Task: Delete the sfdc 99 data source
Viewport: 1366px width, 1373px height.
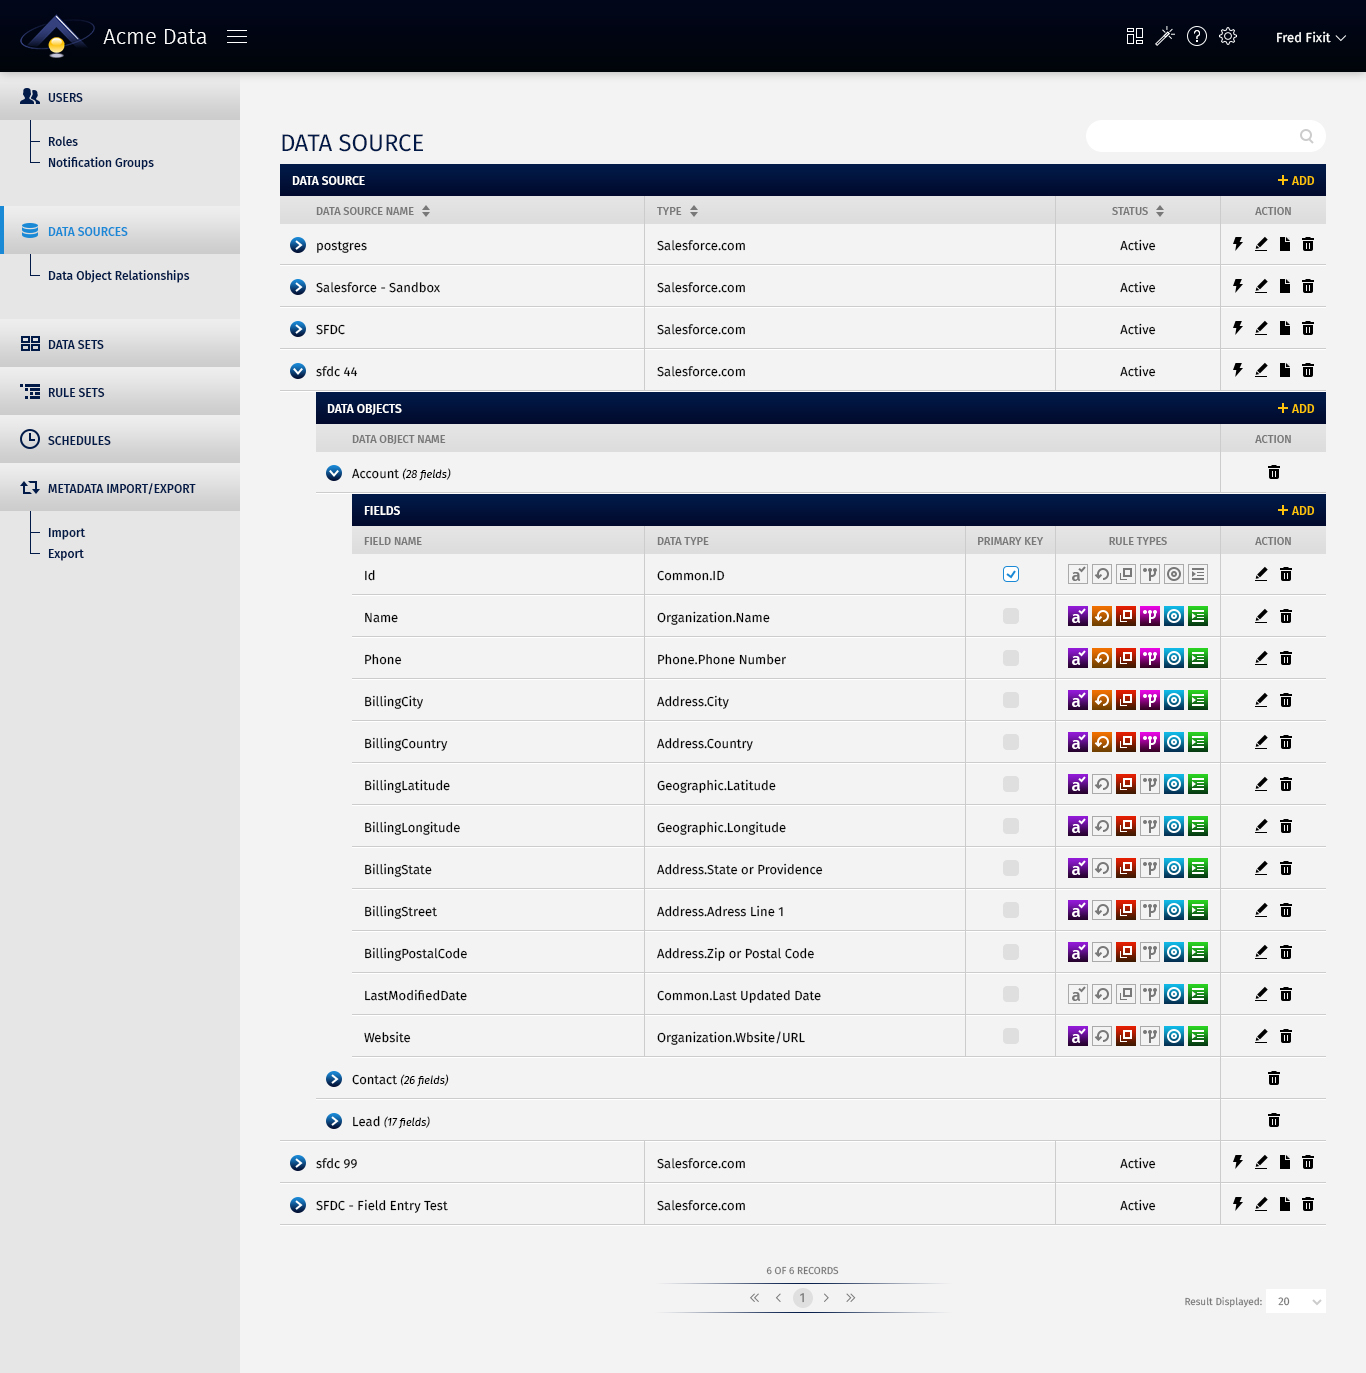Action: (1308, 1162)
